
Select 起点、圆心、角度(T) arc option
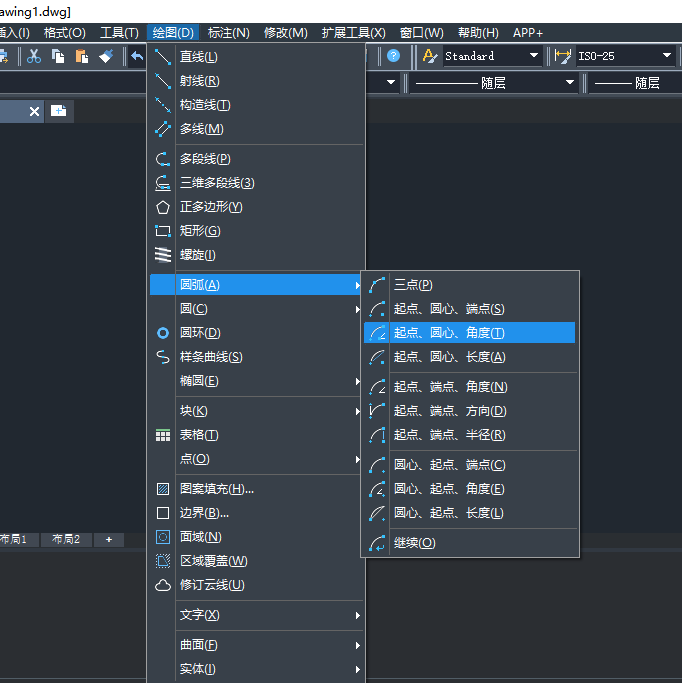point(470,333)
